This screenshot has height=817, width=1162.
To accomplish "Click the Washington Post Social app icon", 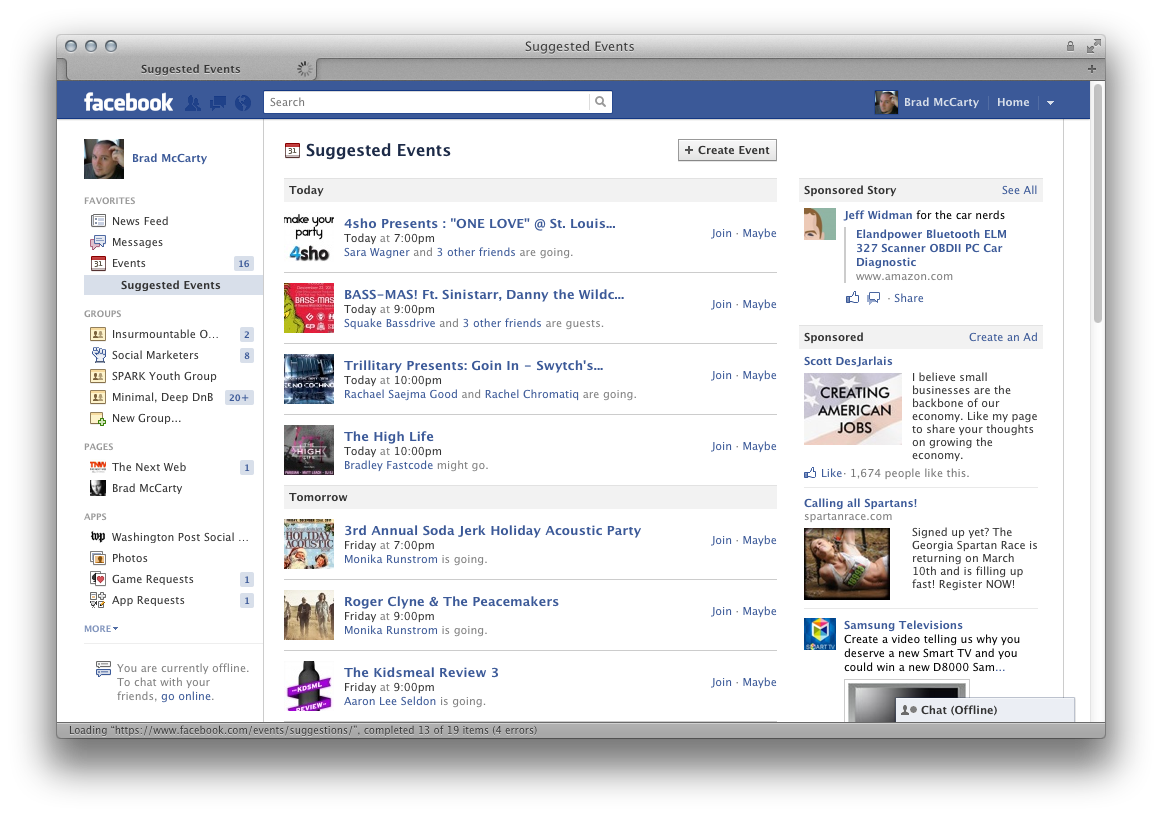I will tap(98, 537).
